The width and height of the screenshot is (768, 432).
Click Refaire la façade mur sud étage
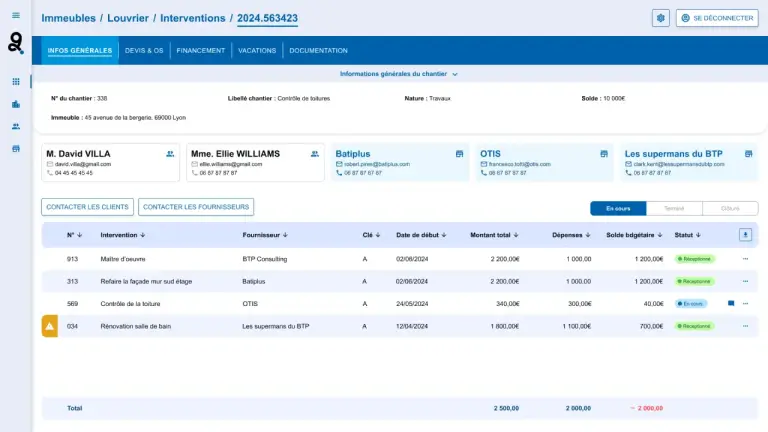pos(146,282)
